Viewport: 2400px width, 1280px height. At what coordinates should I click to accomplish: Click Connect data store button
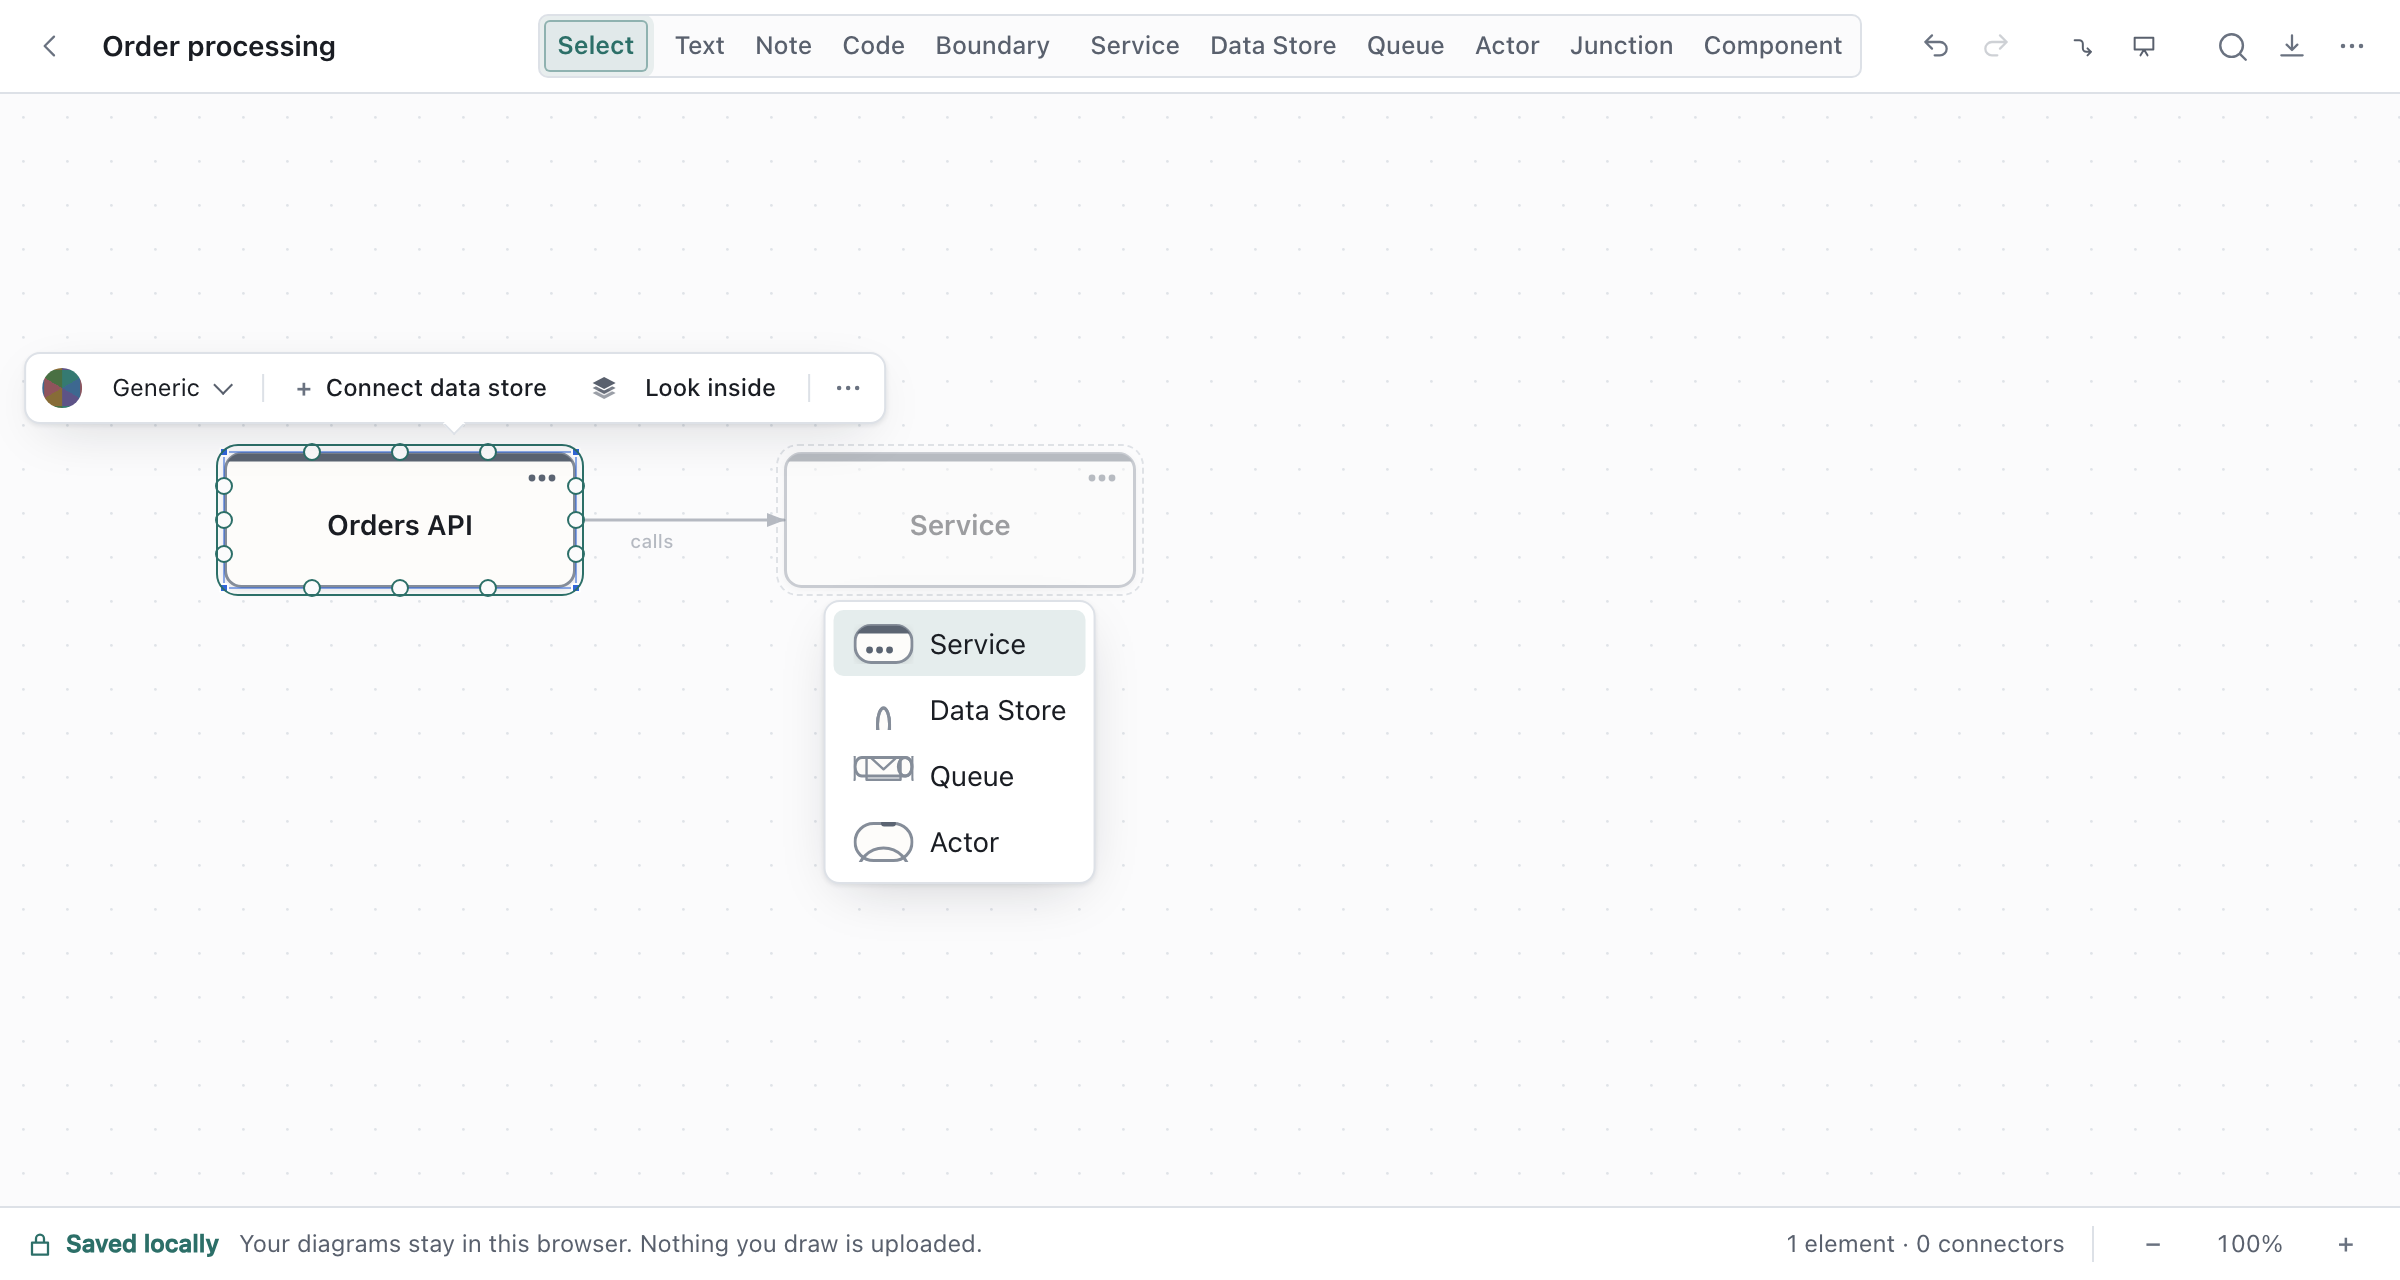tap(421, 388)
